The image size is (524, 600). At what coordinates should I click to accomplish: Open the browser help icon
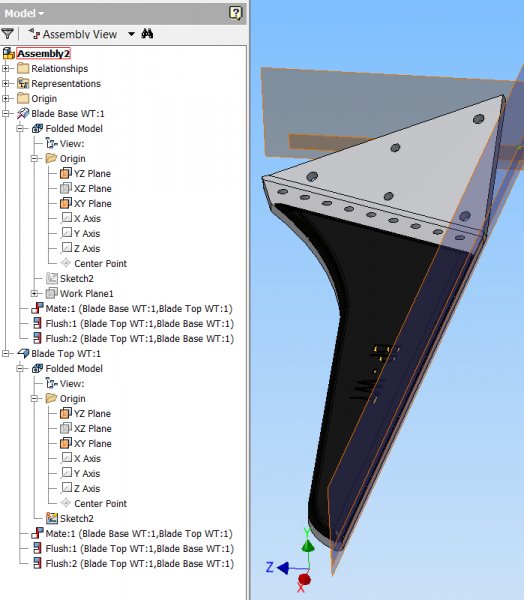235,13
